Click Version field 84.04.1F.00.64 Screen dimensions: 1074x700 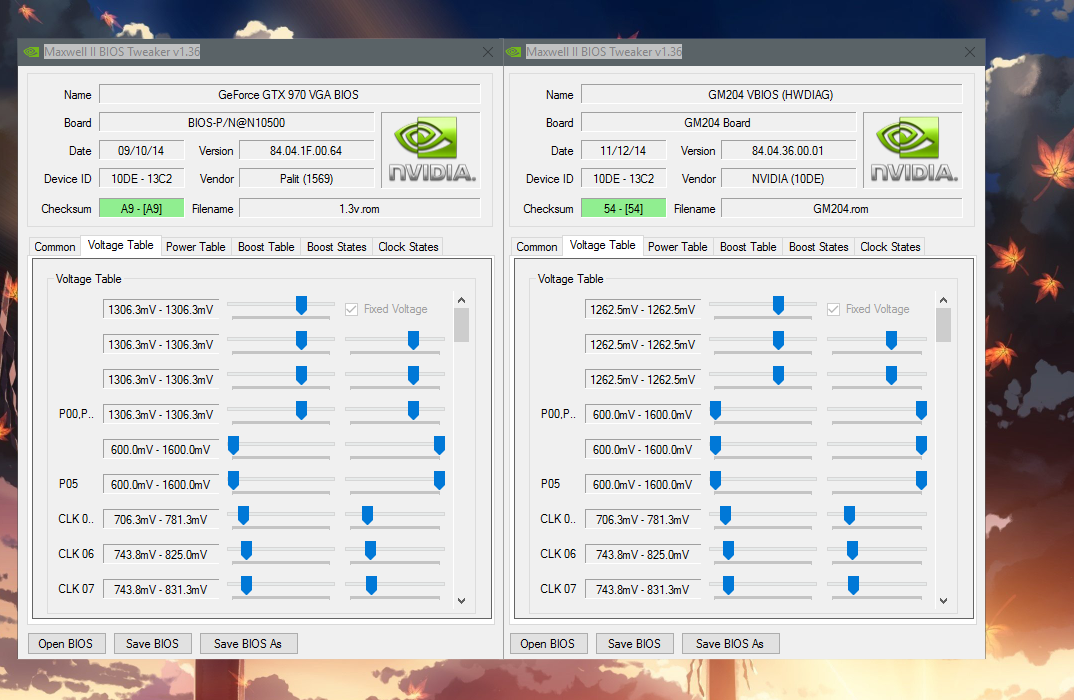tap(307, 151)
